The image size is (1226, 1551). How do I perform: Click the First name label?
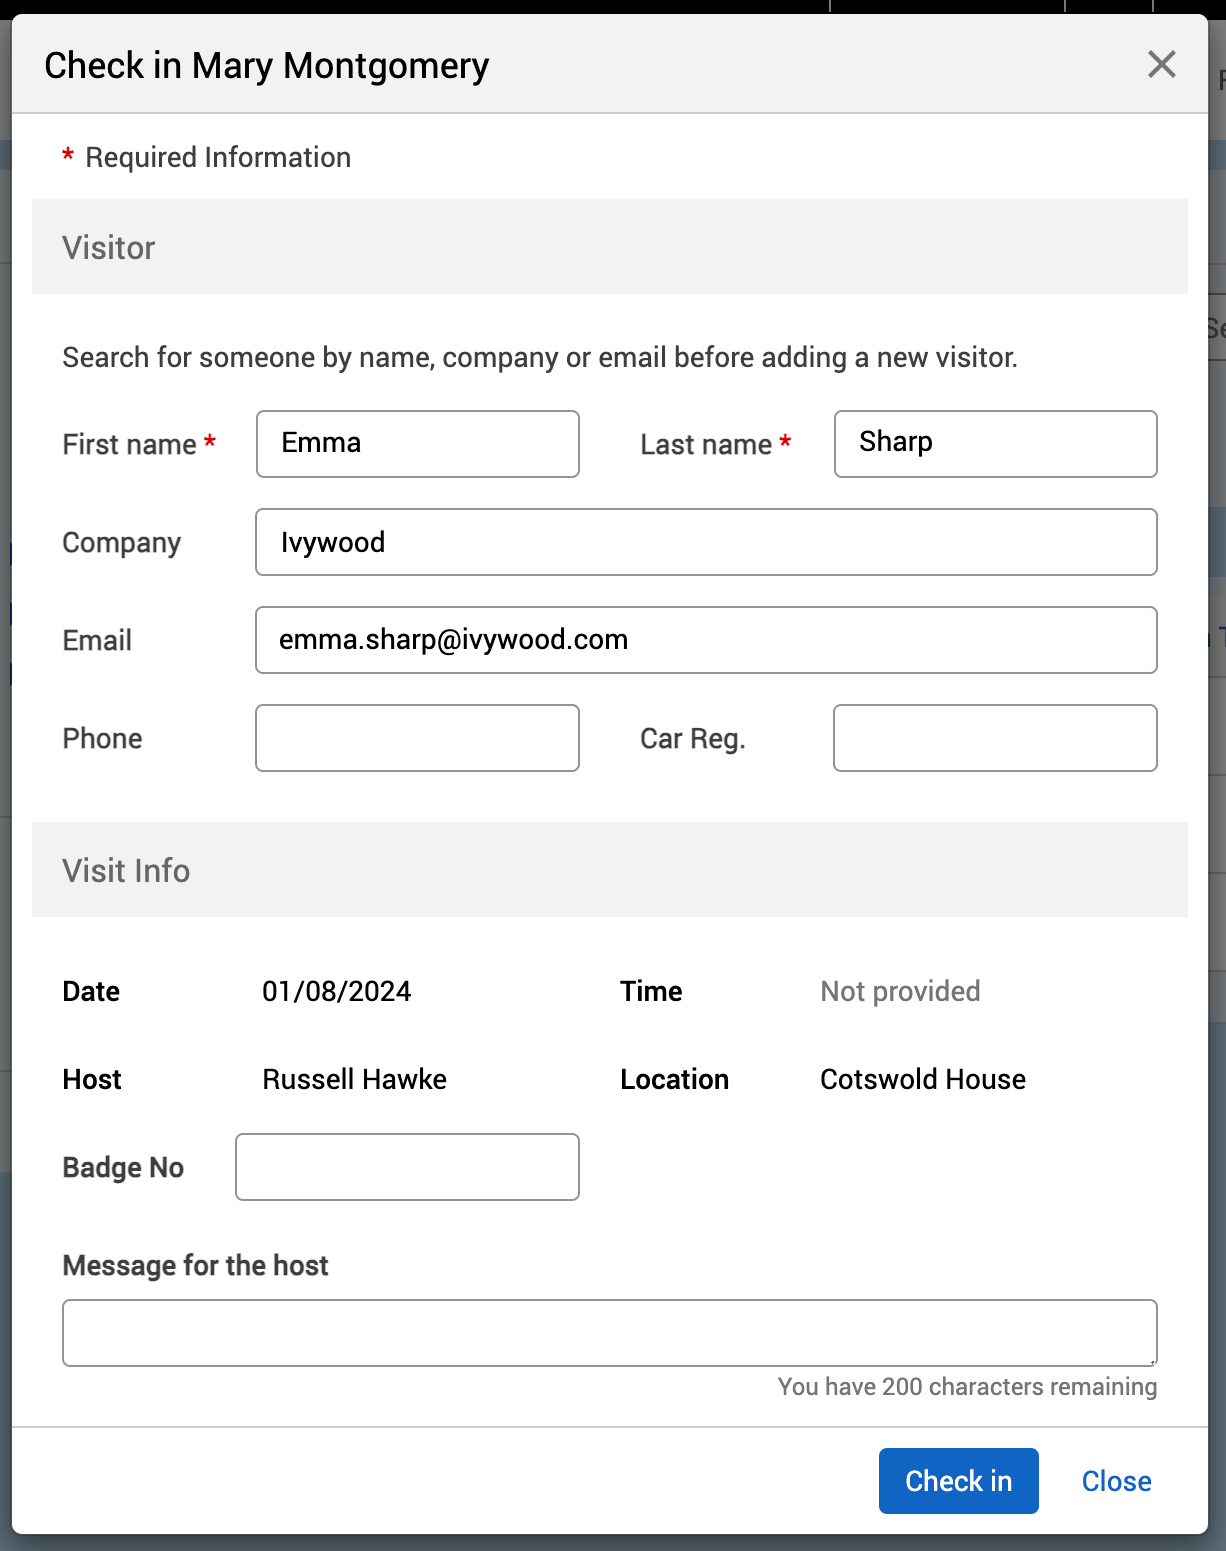click(x=129, y=444)
